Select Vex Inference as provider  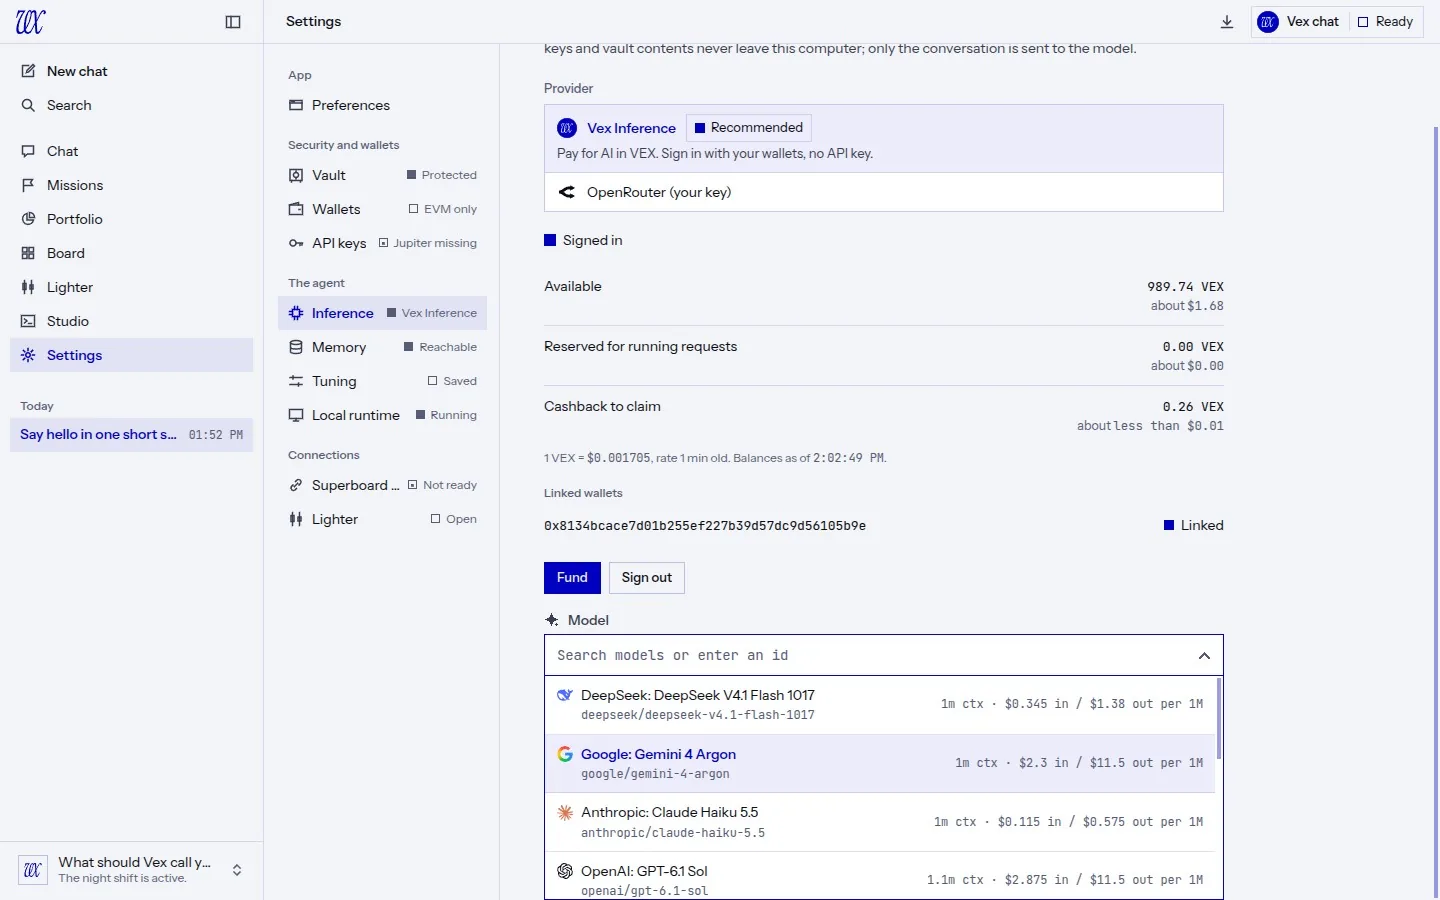click(884, 139)
